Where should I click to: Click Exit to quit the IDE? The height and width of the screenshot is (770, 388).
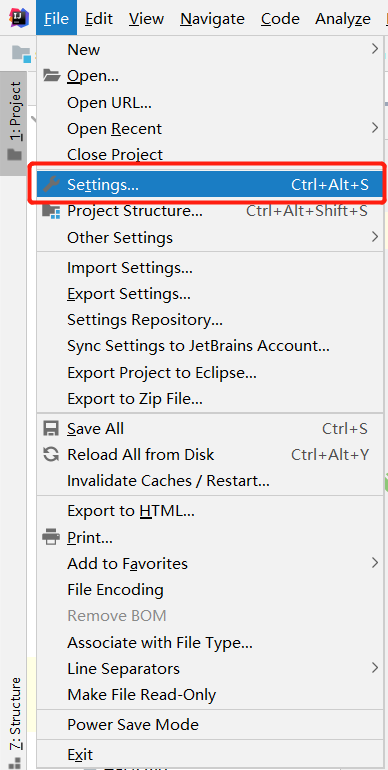click(x=210, y=754)
